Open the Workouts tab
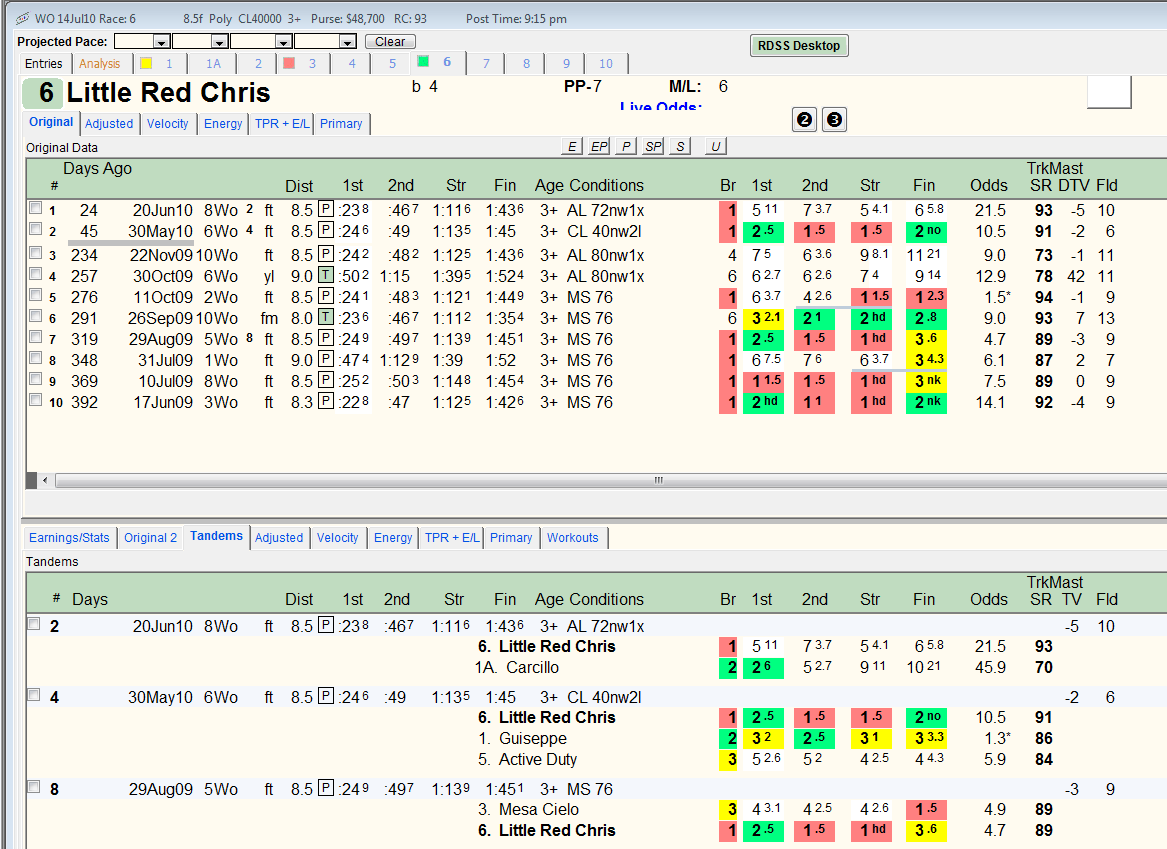 (x=572, y=538)
